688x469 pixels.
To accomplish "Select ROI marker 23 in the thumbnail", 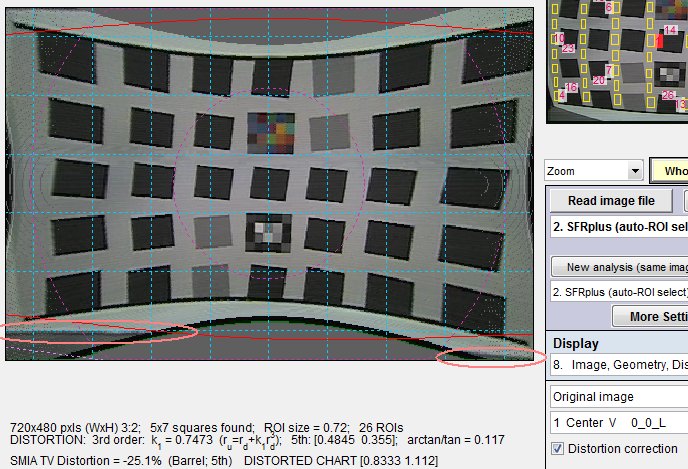I will [x=568, y=48].
